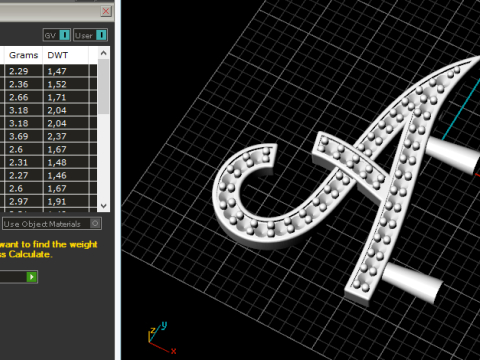Click the weight table scrollbar thumb
The image size is (480, 360).
click(x=104, y=87)
